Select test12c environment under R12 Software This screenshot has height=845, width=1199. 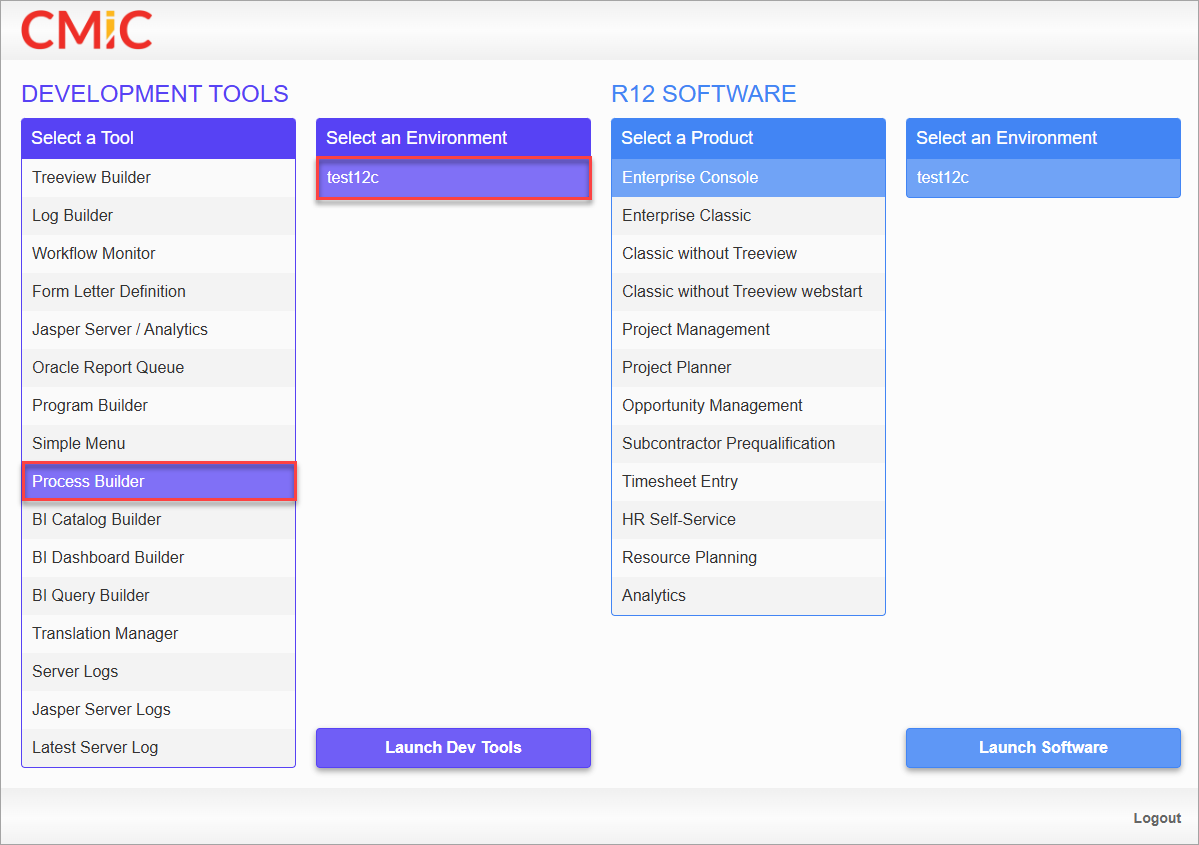1044,177
